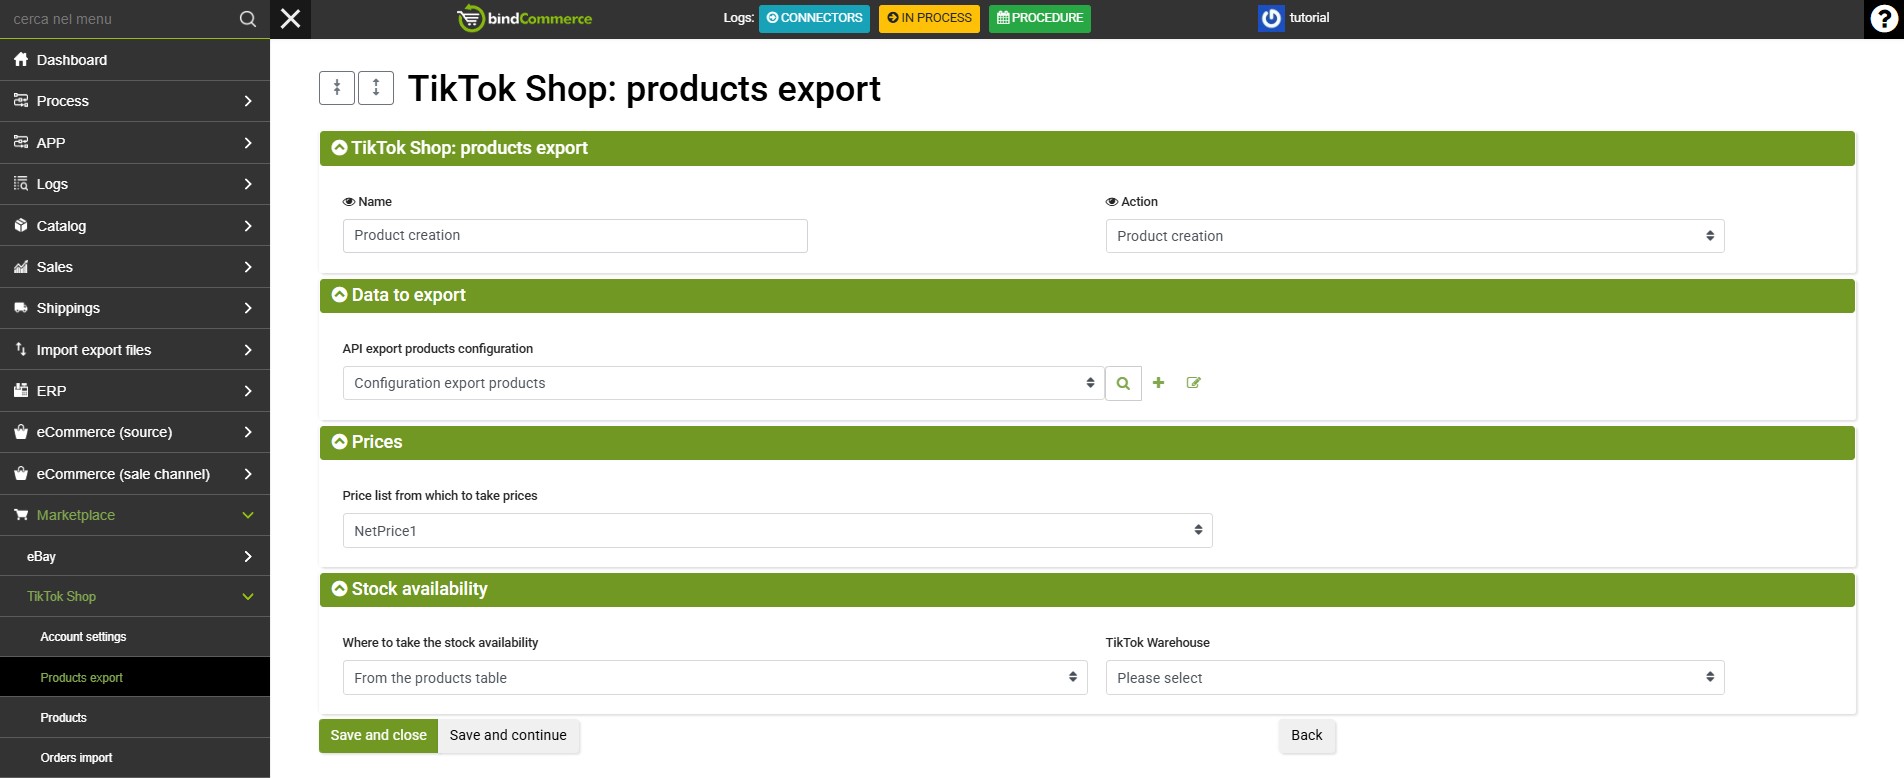Screen dimensions: 1904x778
Task: Click the Save and continue button
Action: pyautogui.click(x=508, y=736)
